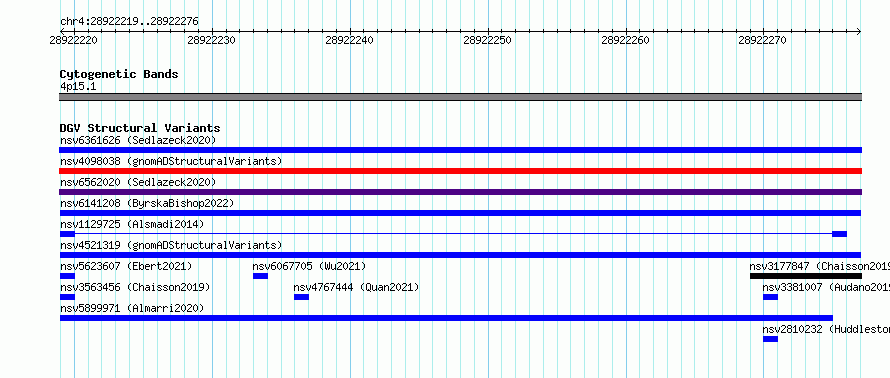Image resolution: width=890 pixels, height=378 pixels.
Task: Click ruler position 28922220
Action: (x=73, y=40)
